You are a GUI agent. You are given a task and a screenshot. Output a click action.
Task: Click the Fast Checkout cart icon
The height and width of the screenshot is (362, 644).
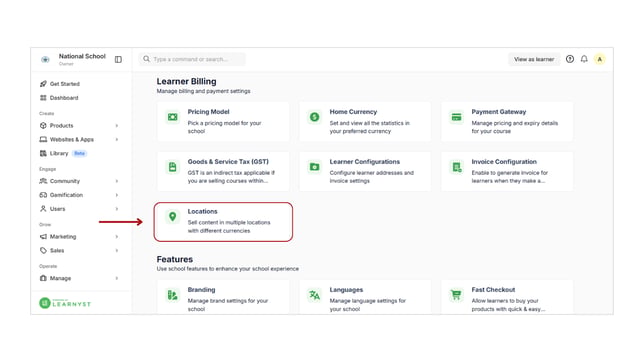[x=456, y=295]
